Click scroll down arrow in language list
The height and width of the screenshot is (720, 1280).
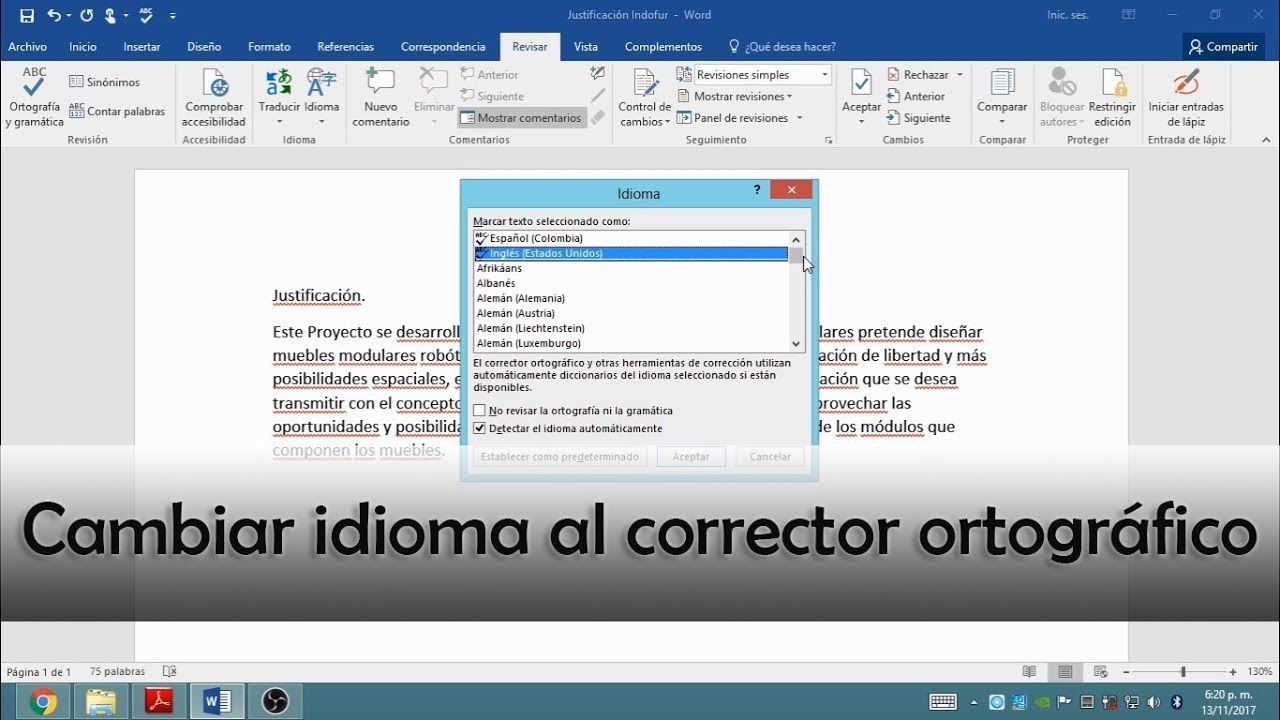pyautogui.click(x=797, y=343)
